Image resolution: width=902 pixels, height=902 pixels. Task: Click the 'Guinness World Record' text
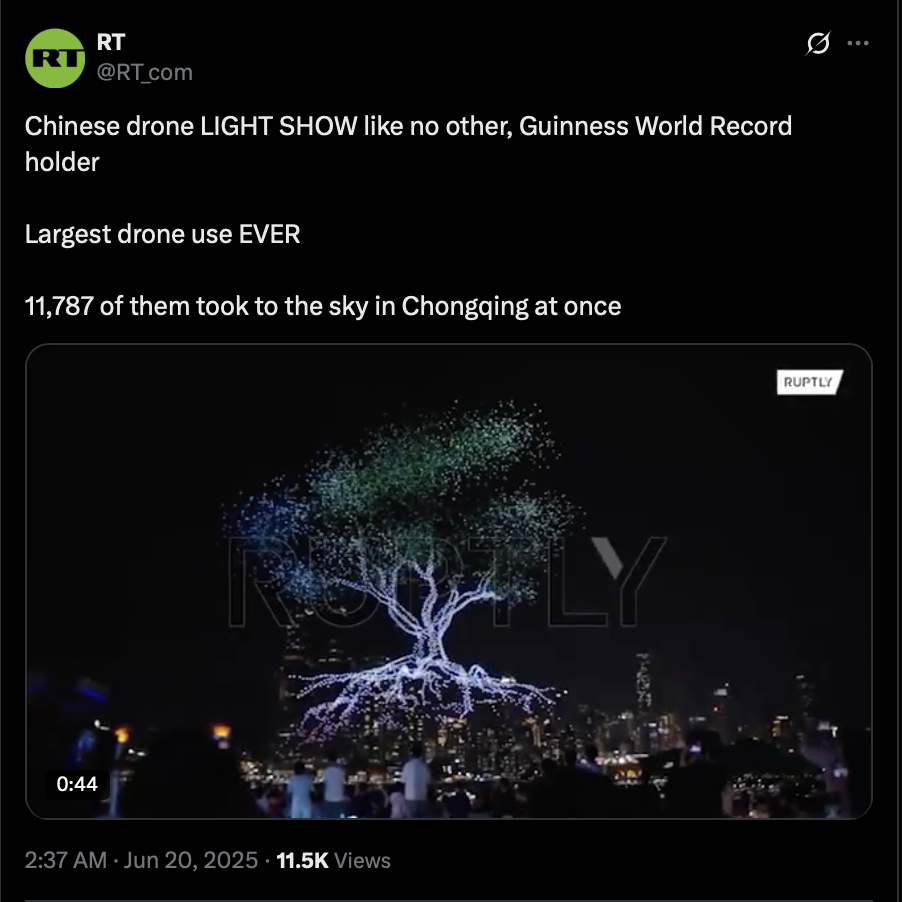point(655,127)
